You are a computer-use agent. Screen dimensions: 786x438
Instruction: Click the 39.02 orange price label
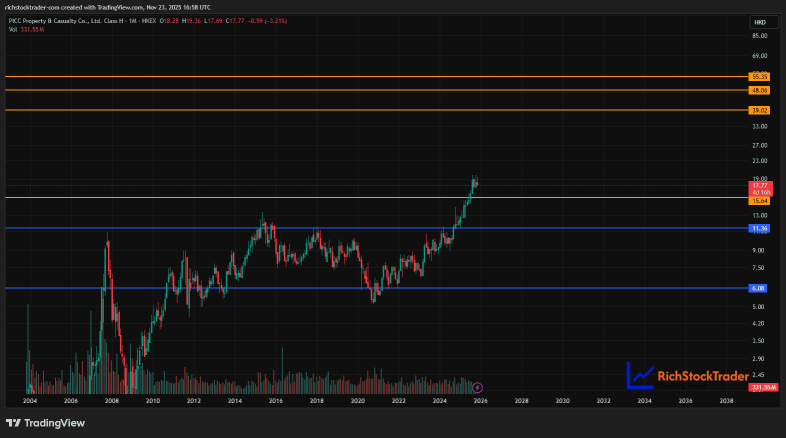759,110
